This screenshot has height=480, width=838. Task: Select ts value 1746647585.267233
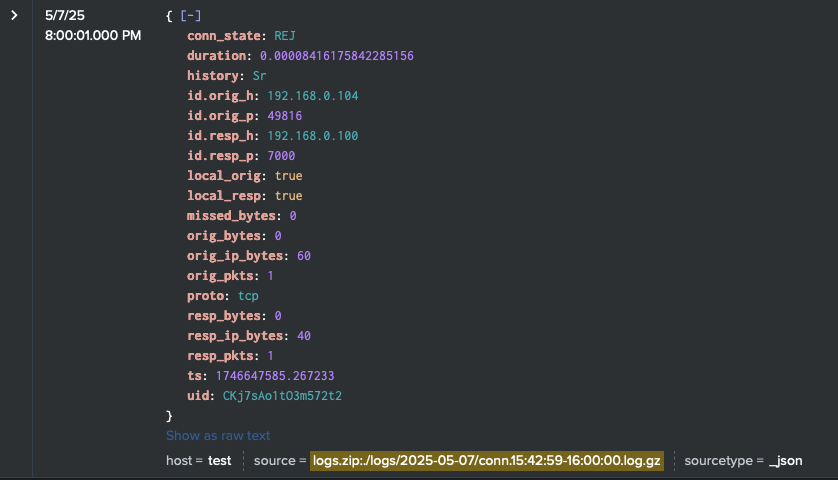click(275, 376)
